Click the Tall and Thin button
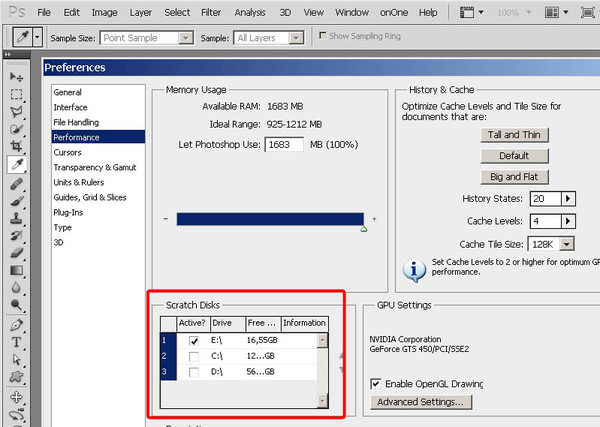The height and width of the screenshot is (427, 600). click(514, 135)
